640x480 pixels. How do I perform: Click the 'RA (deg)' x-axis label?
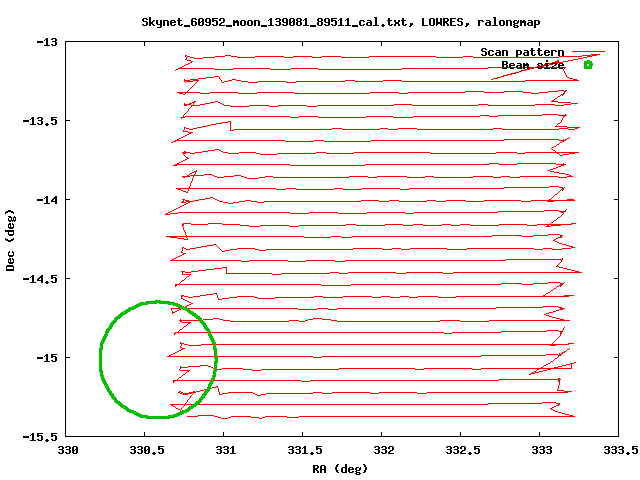coord(340,468)
